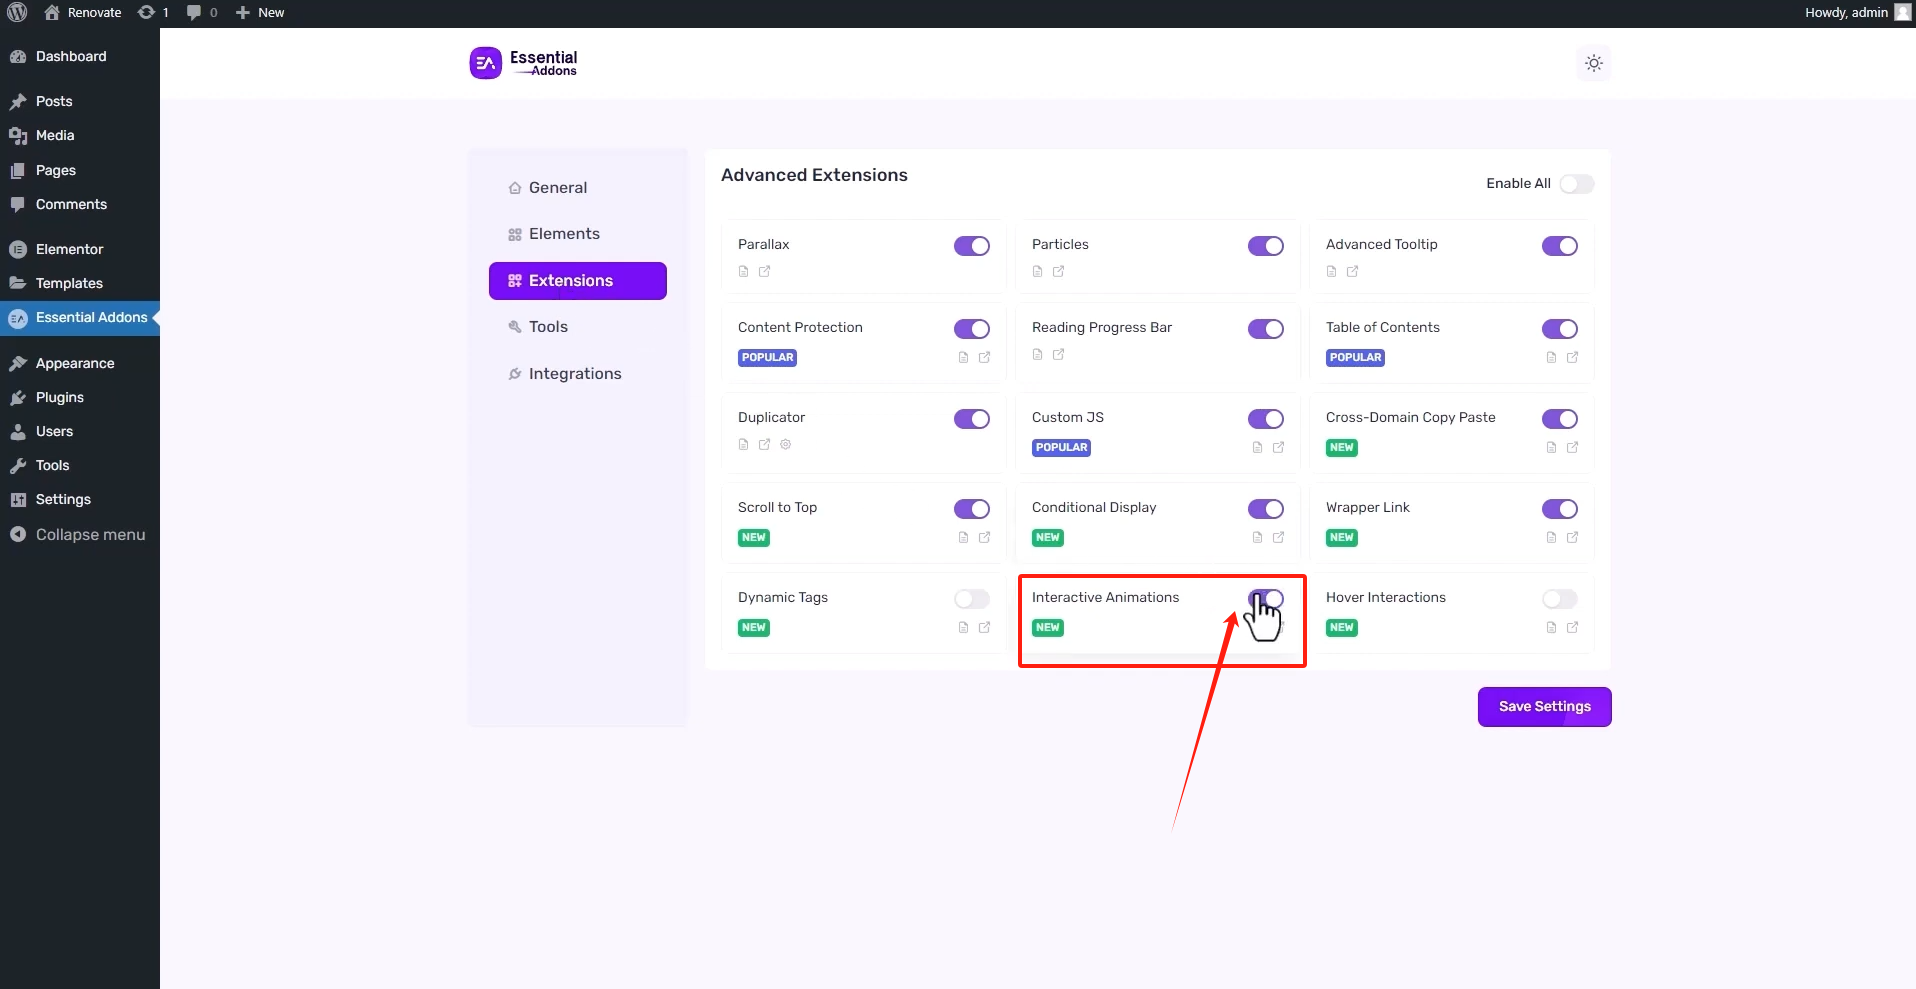The height and width of the screenshot is (989, 1916).
Task: Disable the Content Protection toggle
Action: (971, 329)
